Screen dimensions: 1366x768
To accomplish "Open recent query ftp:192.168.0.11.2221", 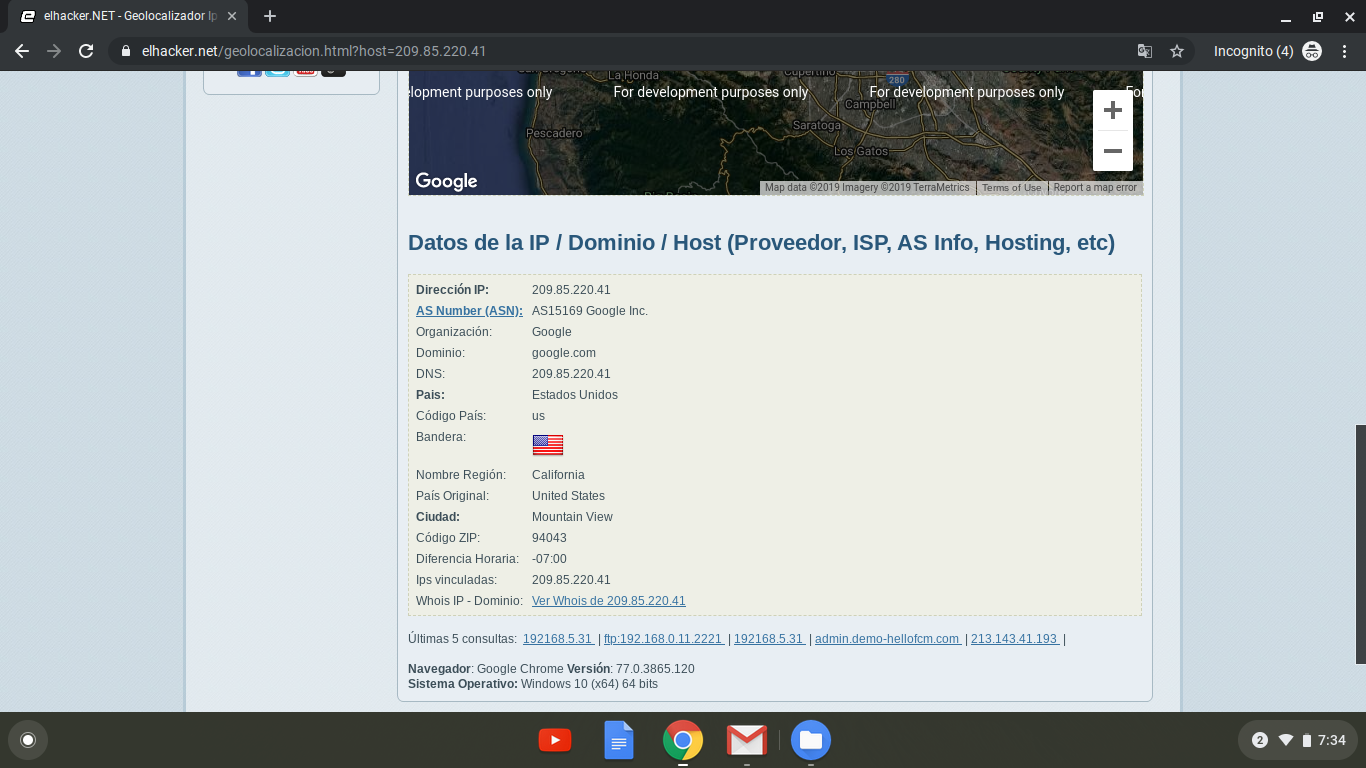I will click(664, 639).
